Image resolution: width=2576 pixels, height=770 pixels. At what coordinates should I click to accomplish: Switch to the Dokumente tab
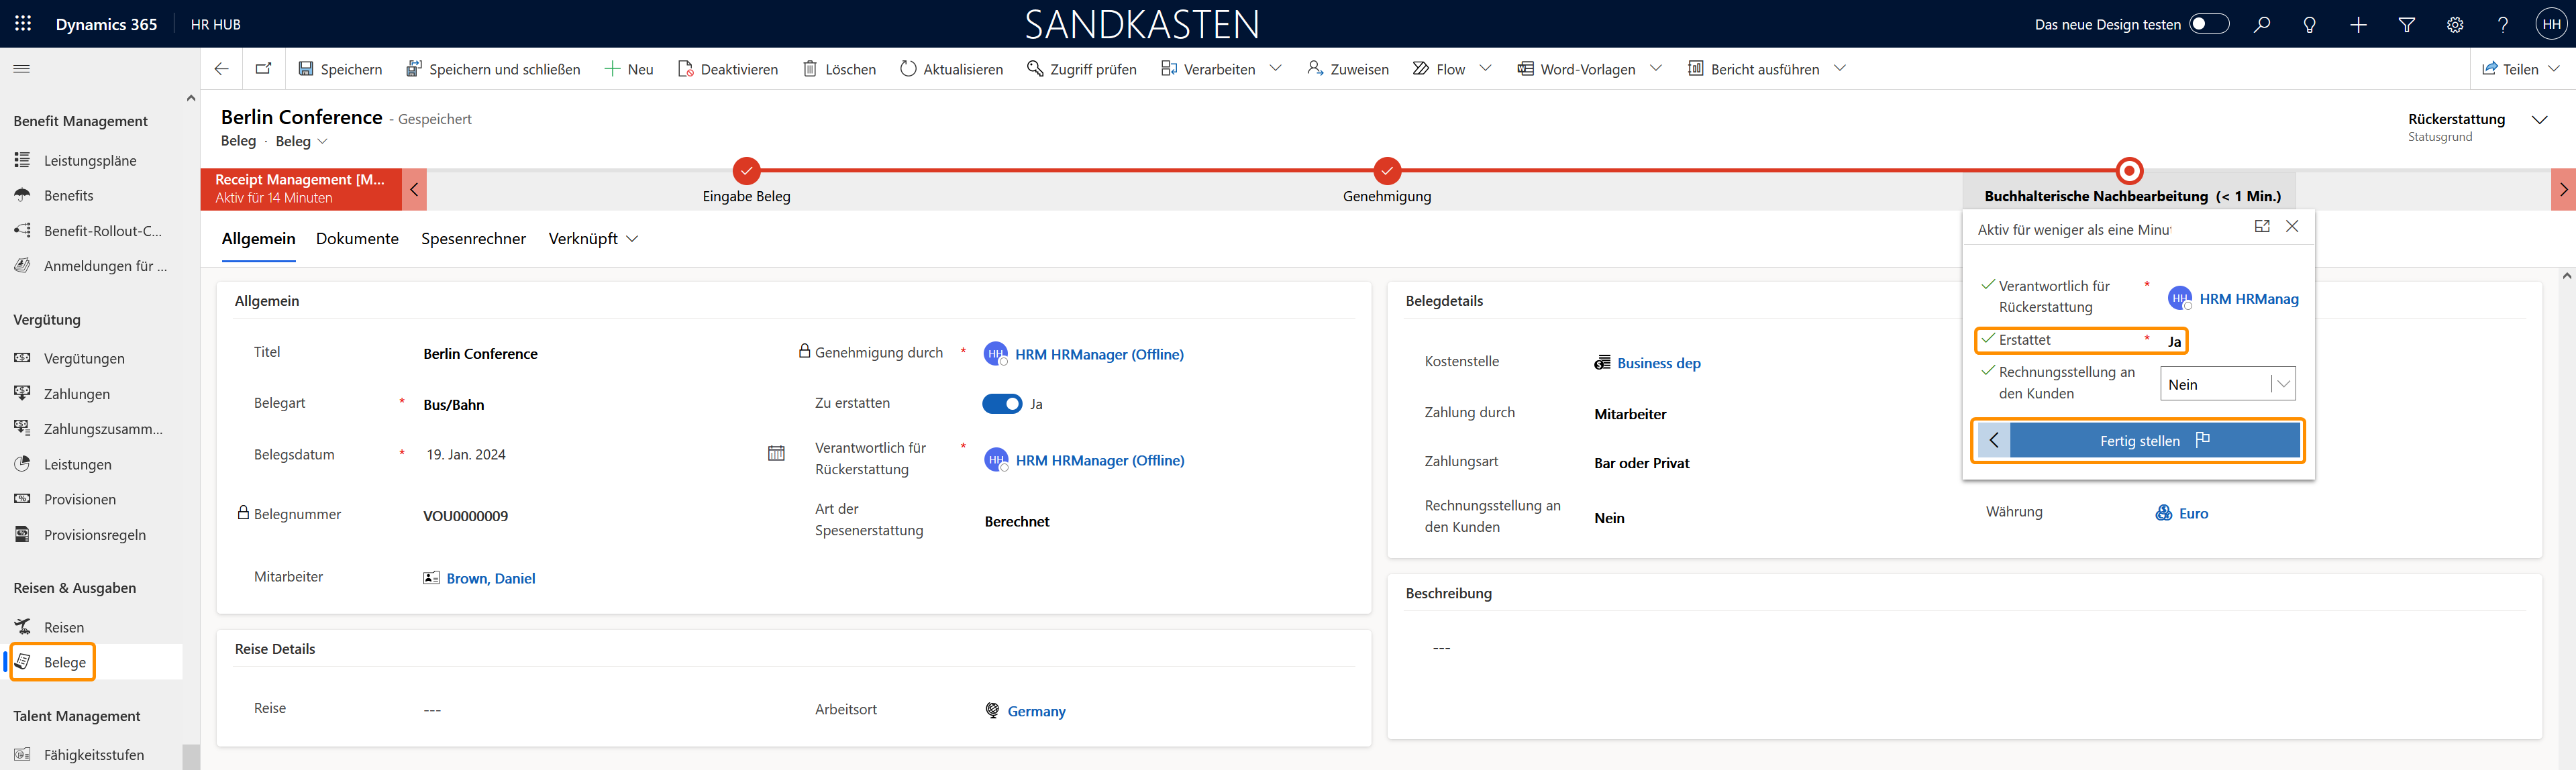tap(357, 239)
